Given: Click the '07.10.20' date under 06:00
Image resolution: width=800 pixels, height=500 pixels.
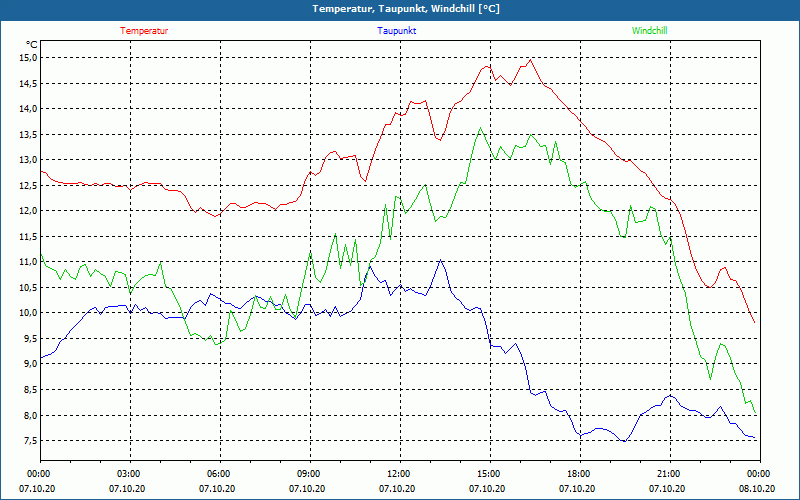Looking at the screenshot, I should click(x=217, y=488).
